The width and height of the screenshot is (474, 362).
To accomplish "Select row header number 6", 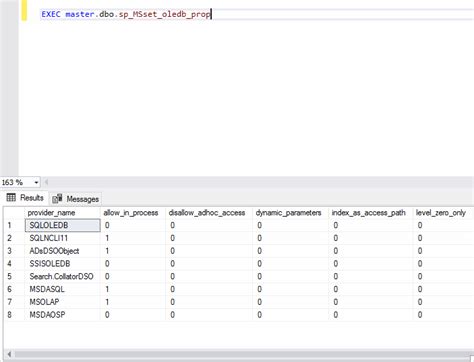I will 14,289.
